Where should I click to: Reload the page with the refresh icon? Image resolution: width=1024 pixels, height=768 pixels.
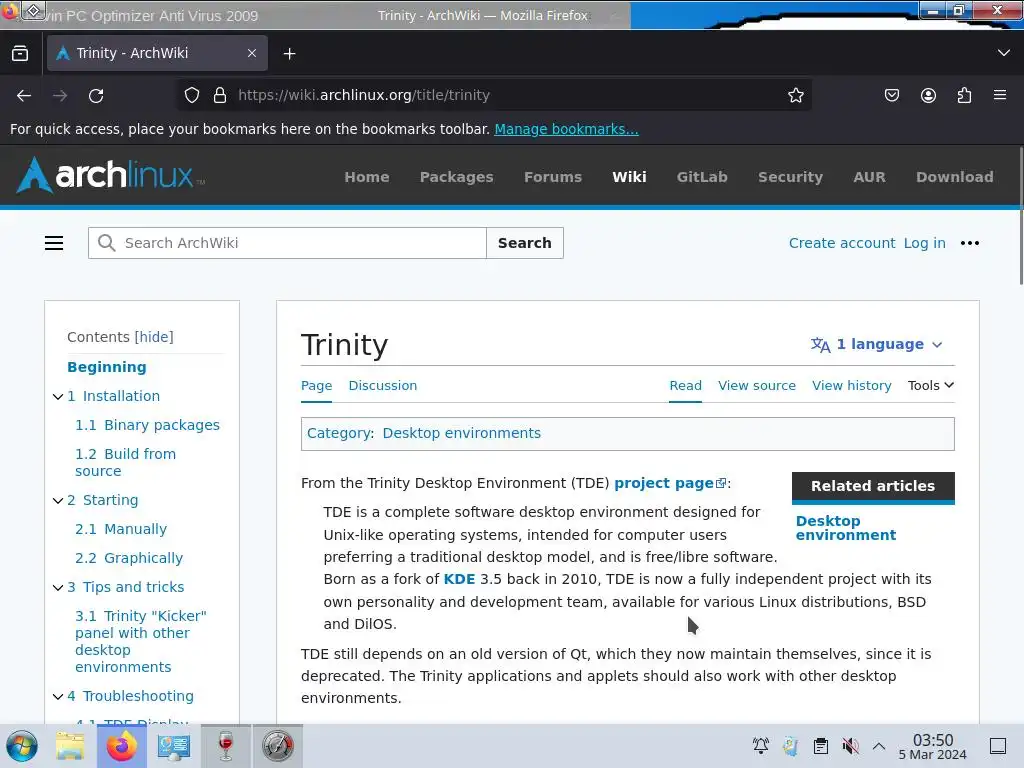[x=96, y=95]
